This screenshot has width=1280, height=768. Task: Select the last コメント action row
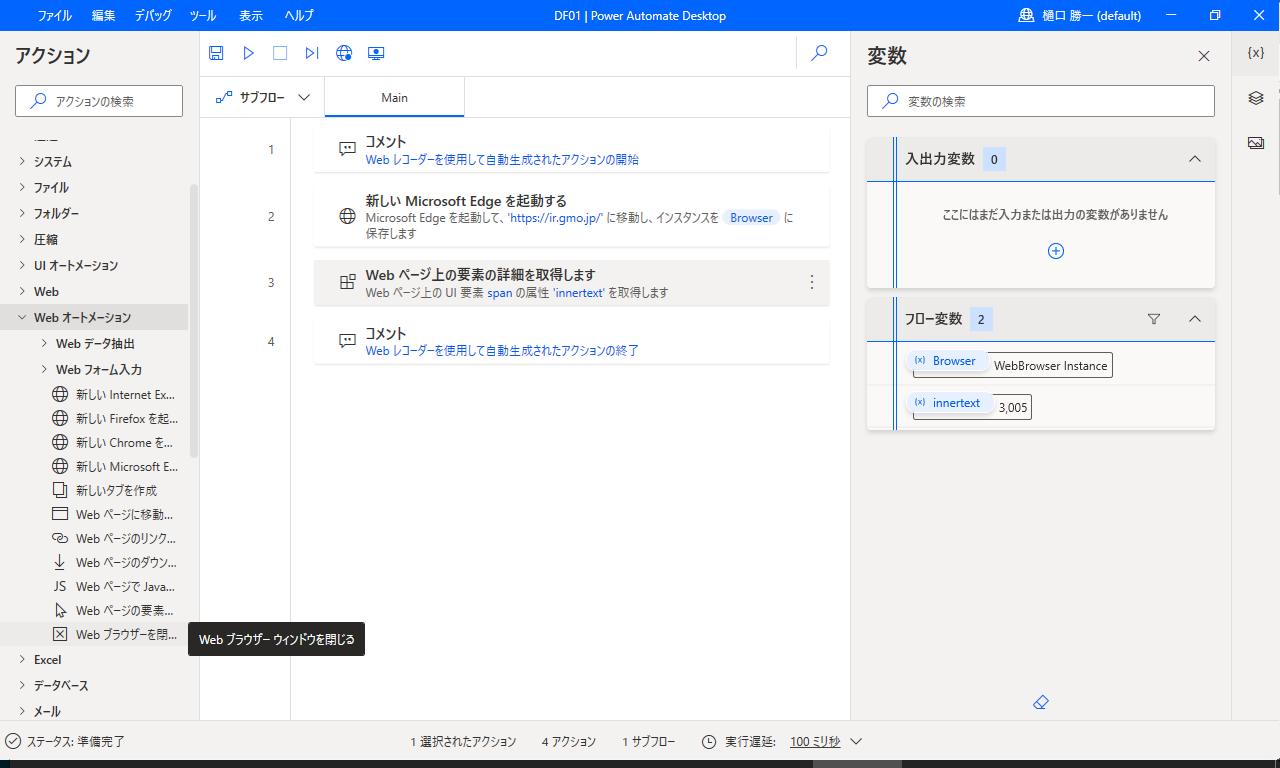coord(571,341)
